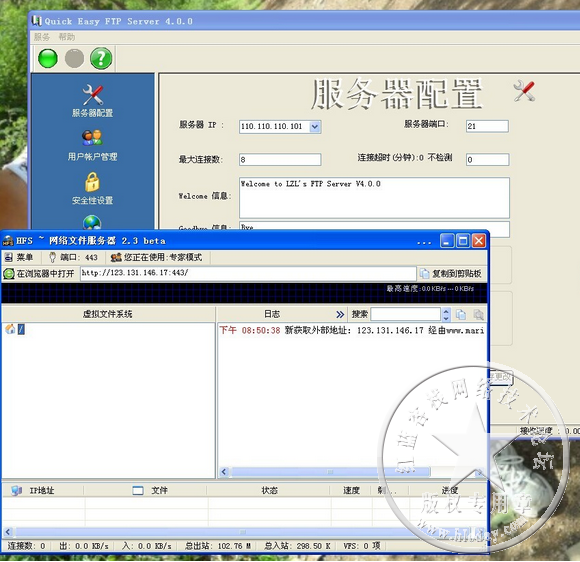The image size is (580, 562).
Task: Click log entry 下午 08:50:38 line
Action: tap(352, 330)
